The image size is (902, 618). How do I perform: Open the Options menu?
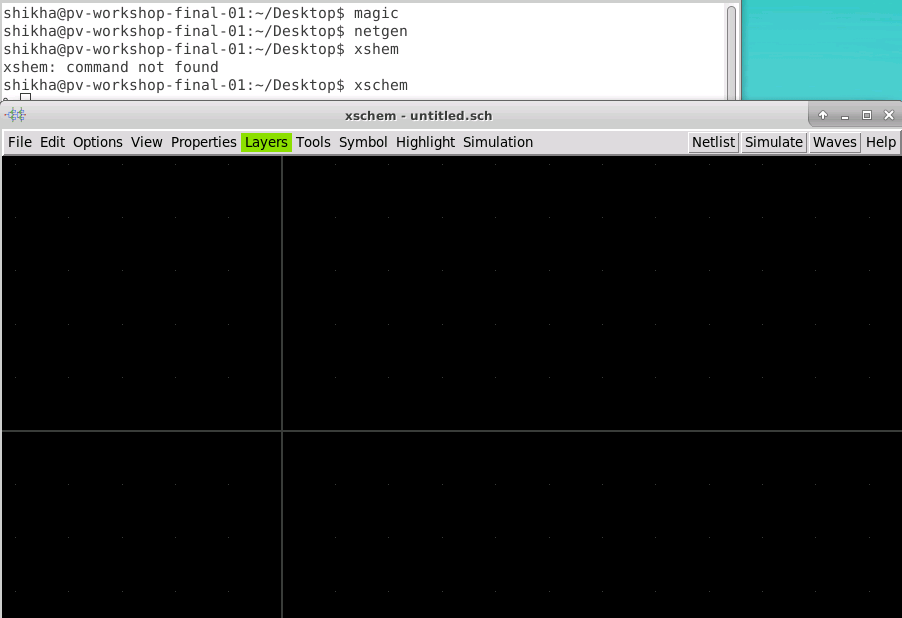click(97, 142)
